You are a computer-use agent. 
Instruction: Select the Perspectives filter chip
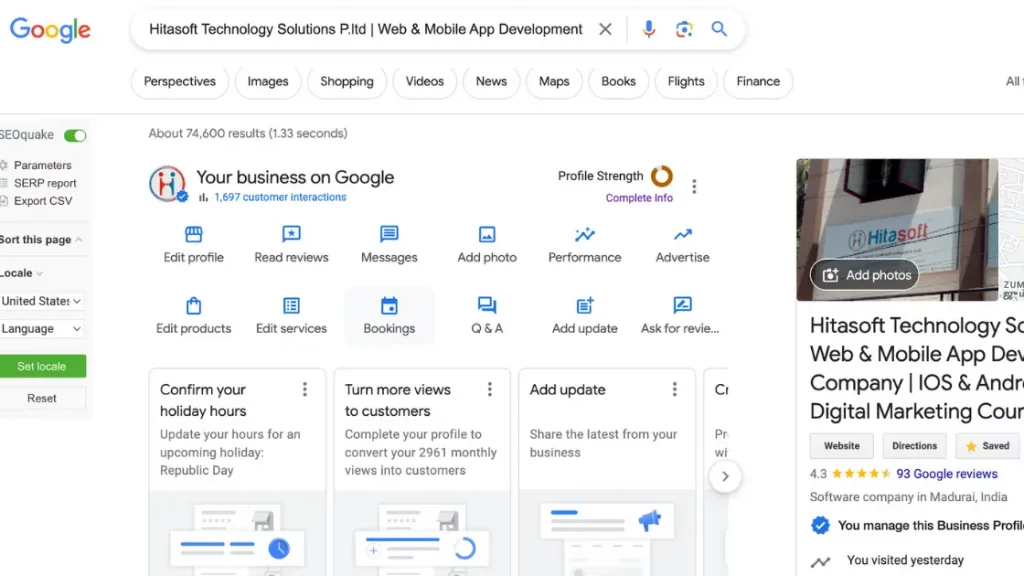click(x=180, y=82)
